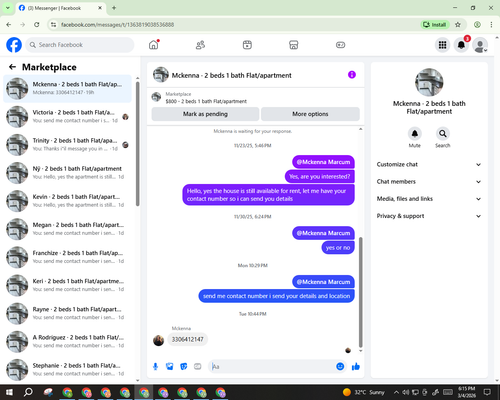Expand the Chat members section
Image resolution: width=500 pixels, height=400 pixels.
coord(429,182)
